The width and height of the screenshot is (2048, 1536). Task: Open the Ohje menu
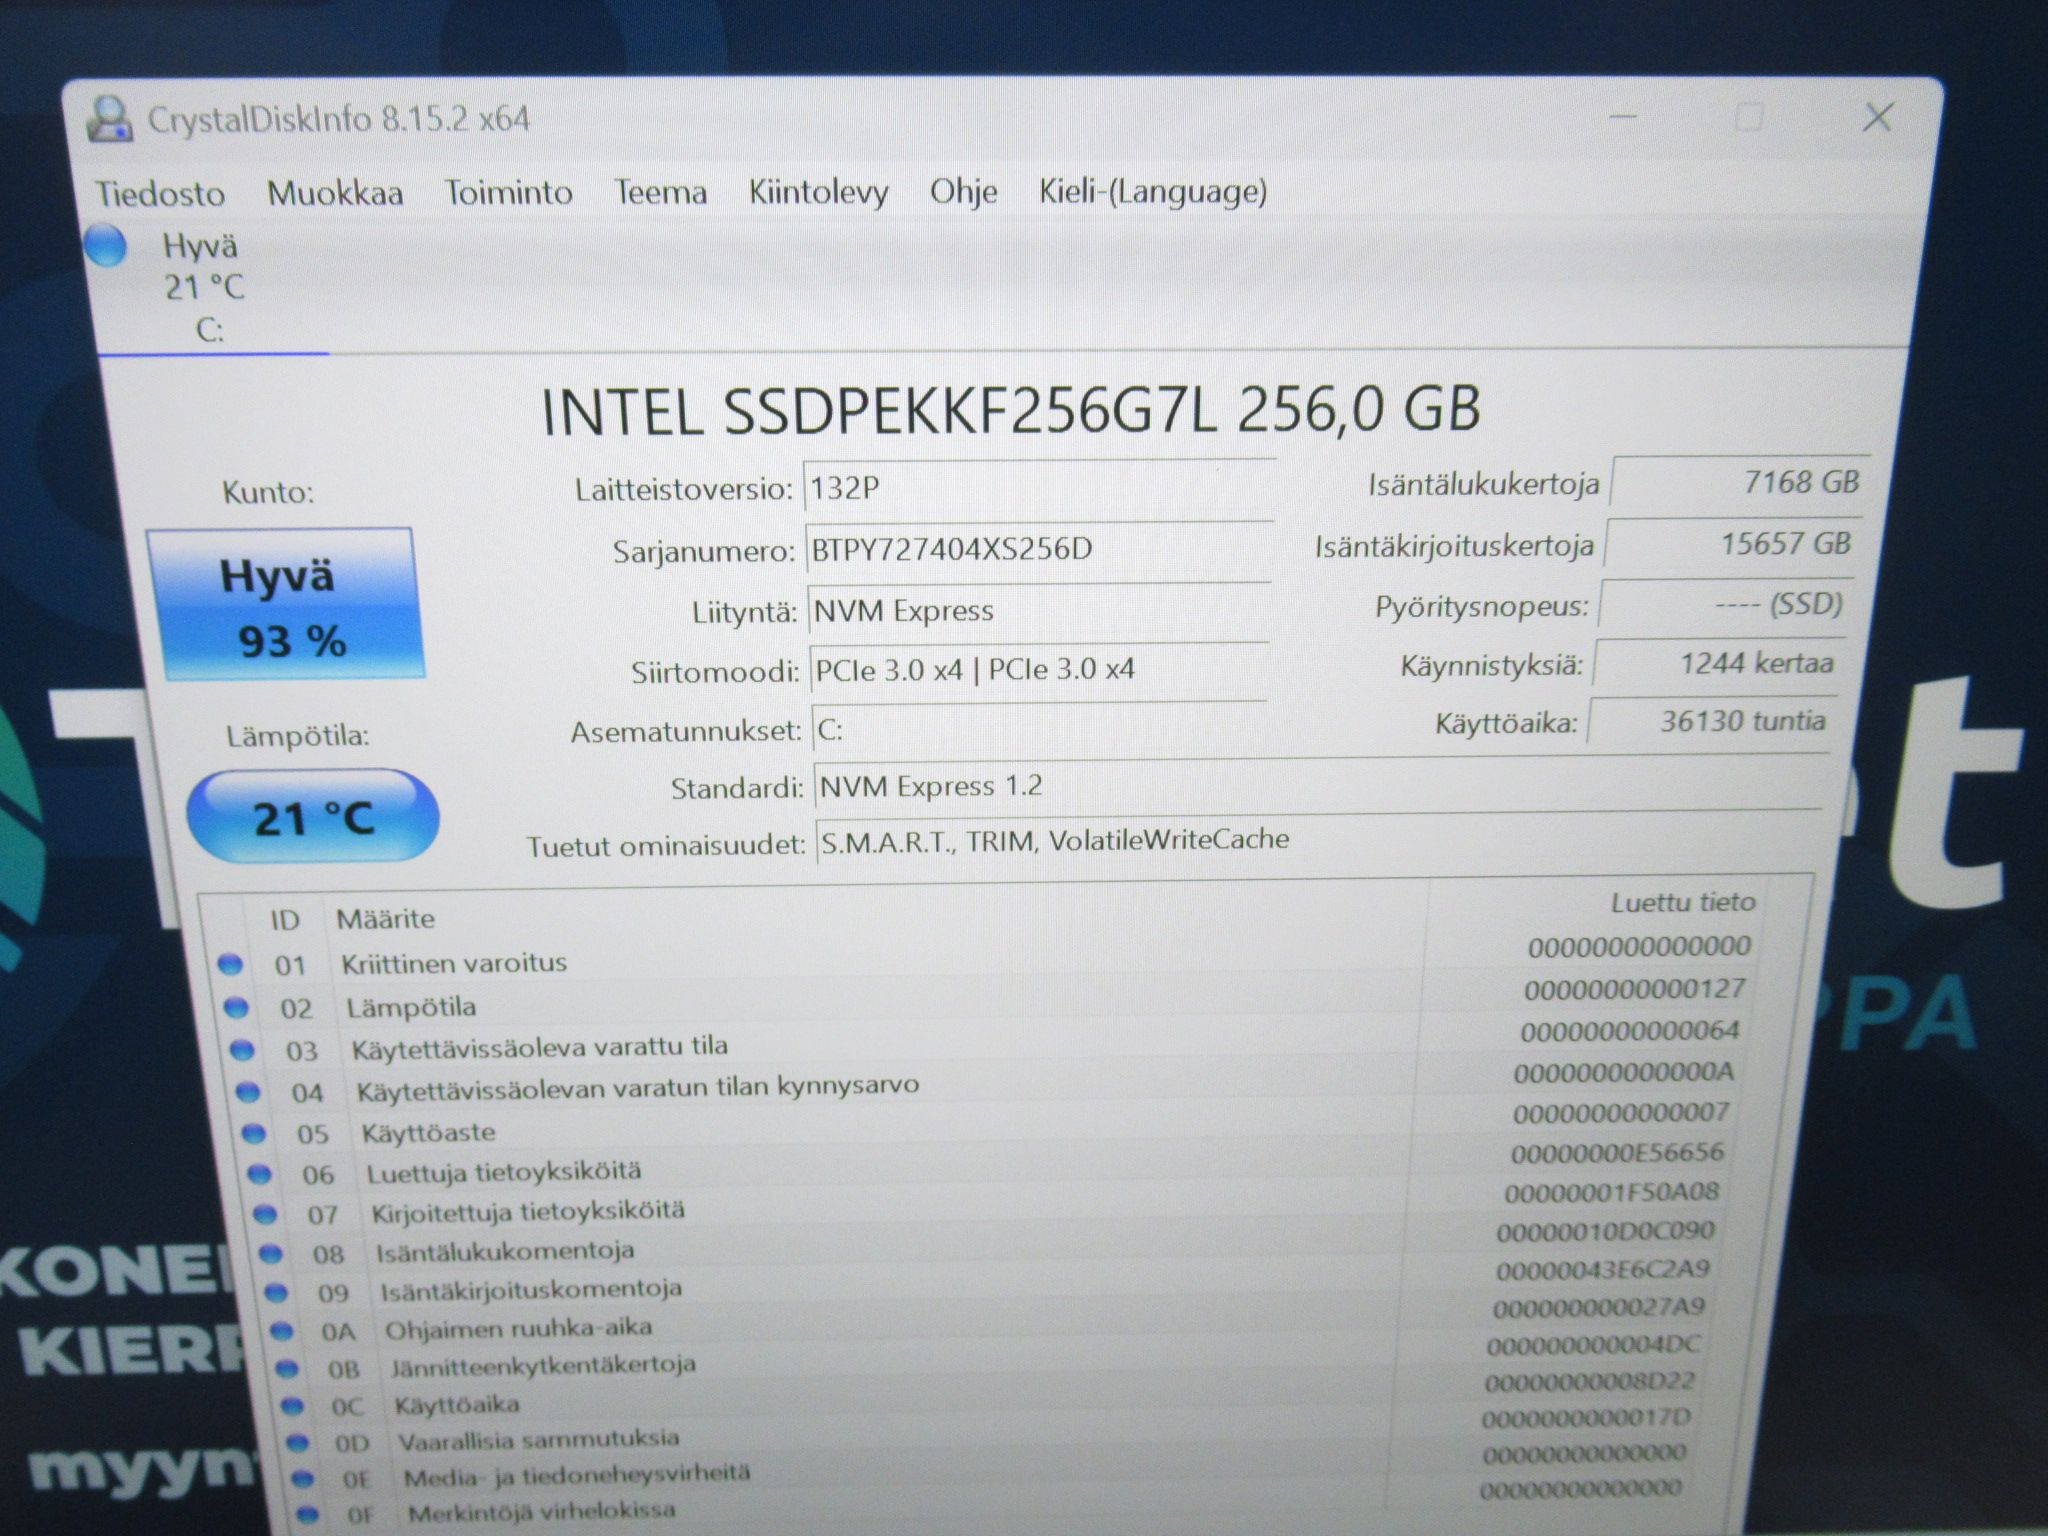[x=963, y=190]
